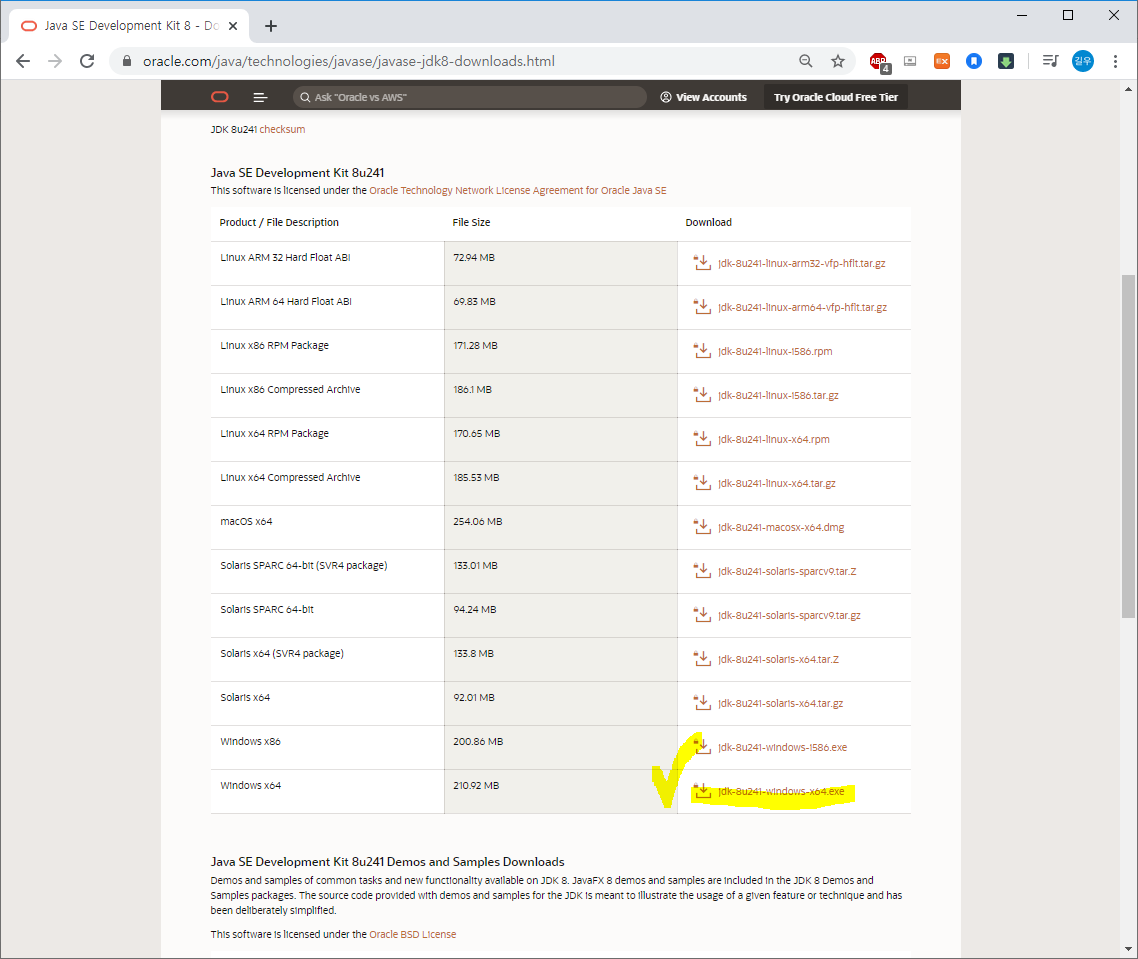This screenshot has height=959, width=1138.
Task: Click the blue bookmark extension icon
Action: point(974,61)
